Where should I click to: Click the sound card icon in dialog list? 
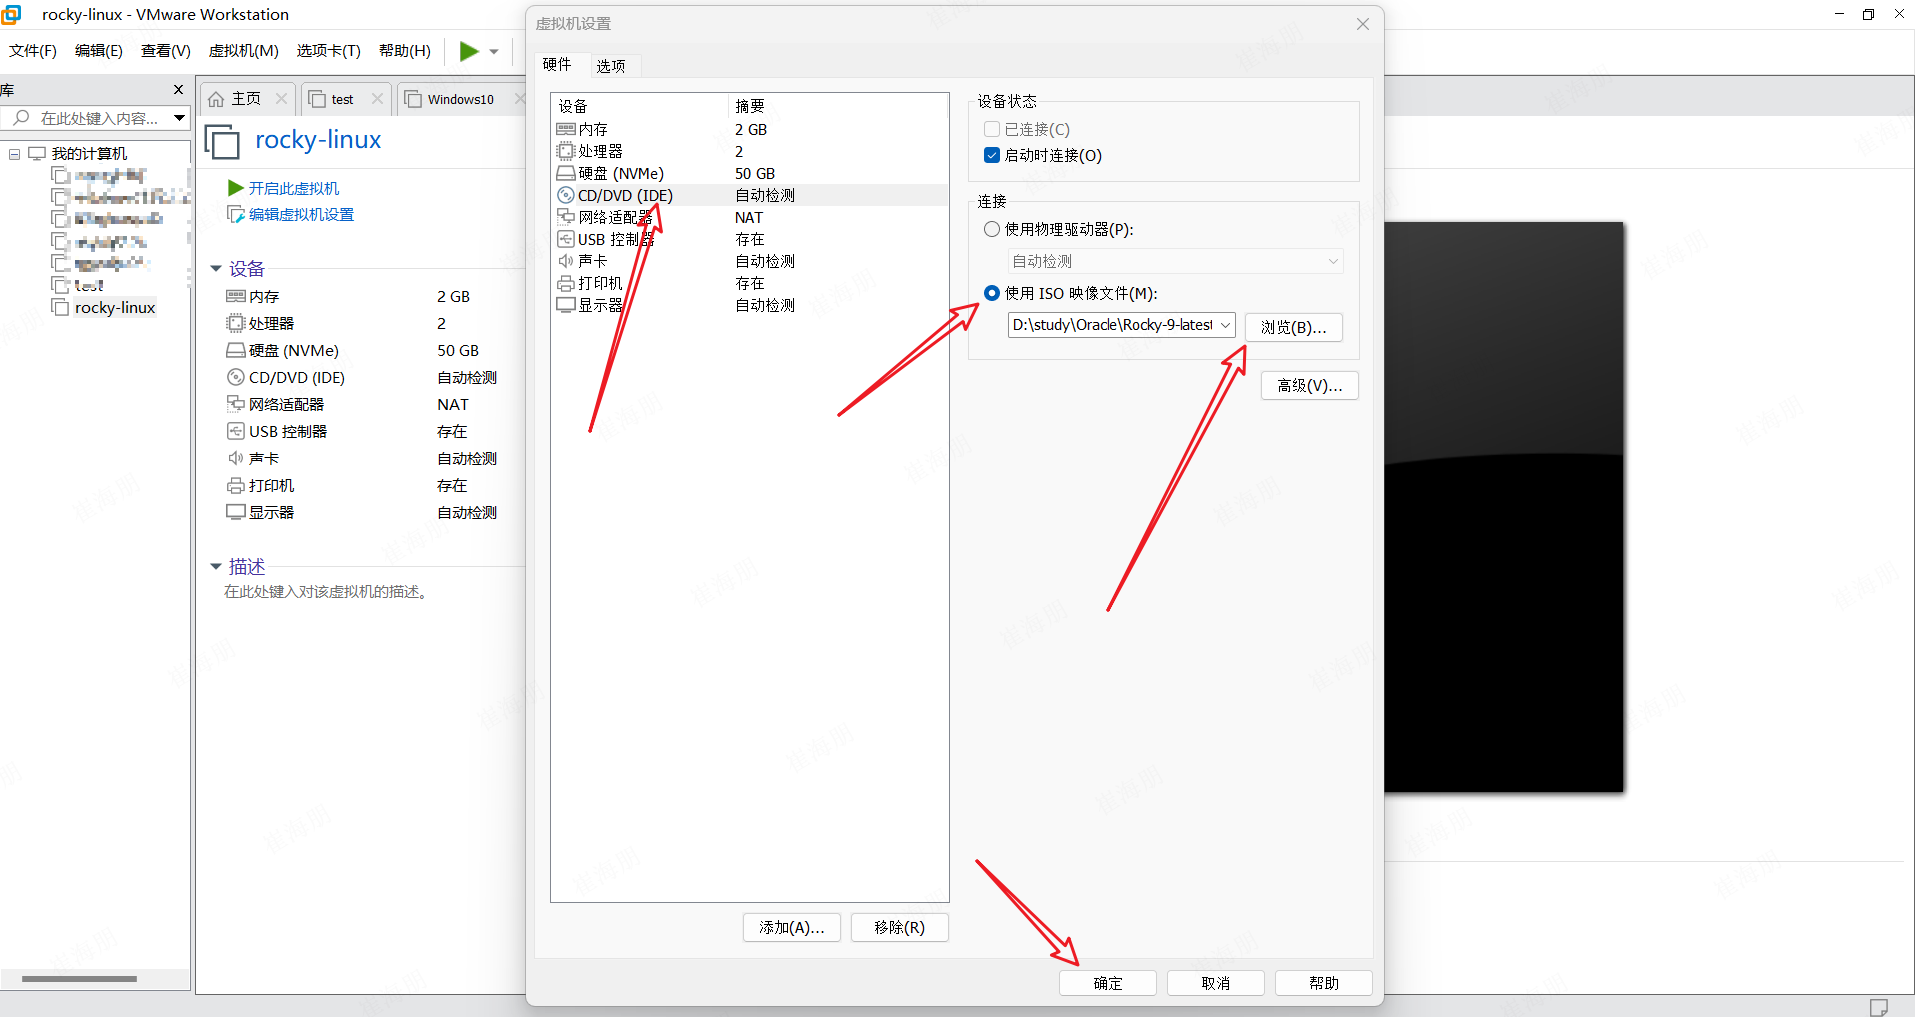click(566, 261)
